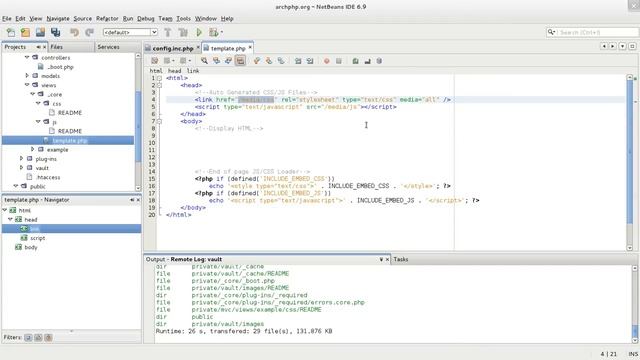Open the Navigate menu
The width and height of the screenshot is (640, 360).
(x=58, y=19)
